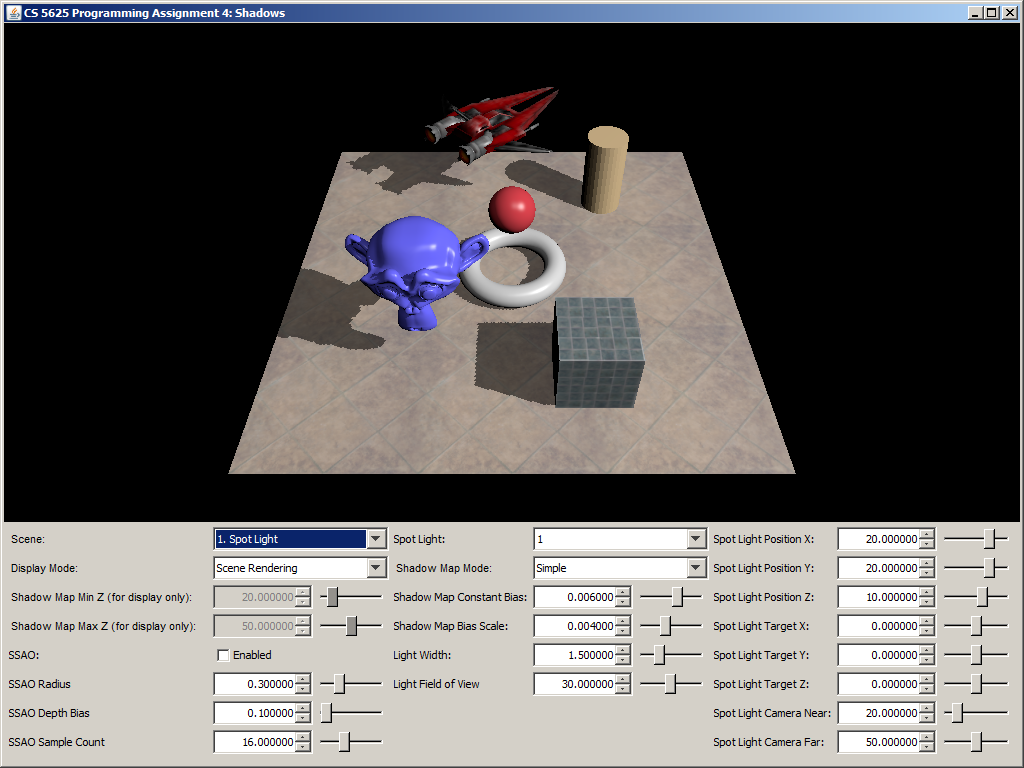Decrement Light Width spinner value
The image size is (1024, 768).
(x=624, y=661)
